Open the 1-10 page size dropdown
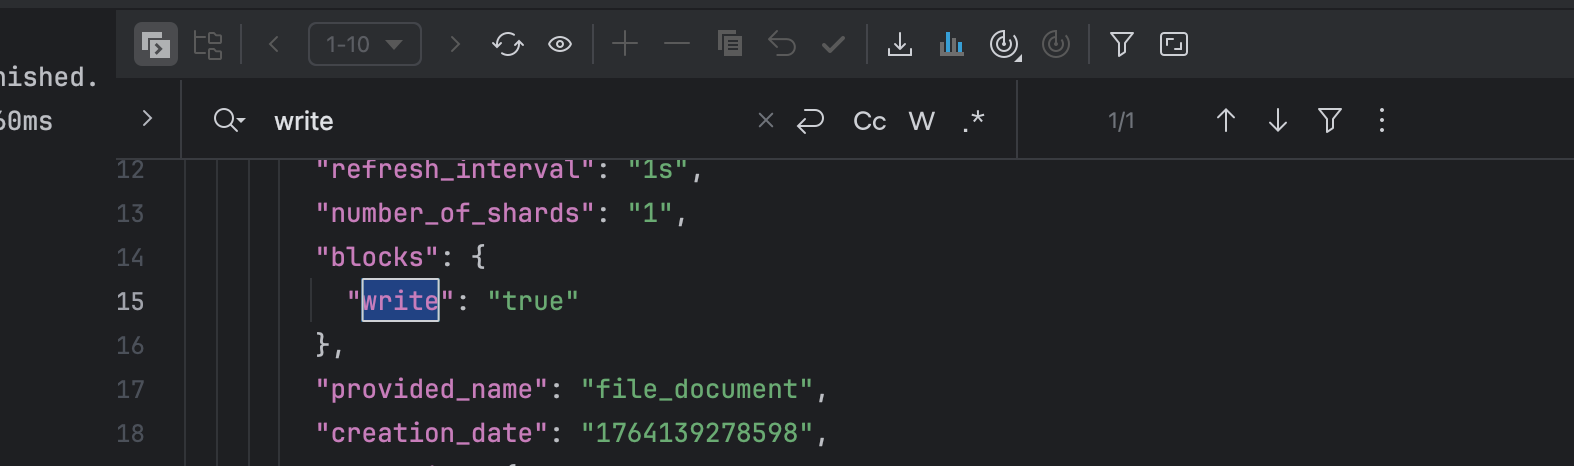1574x466 pixels. click(365, 44)
